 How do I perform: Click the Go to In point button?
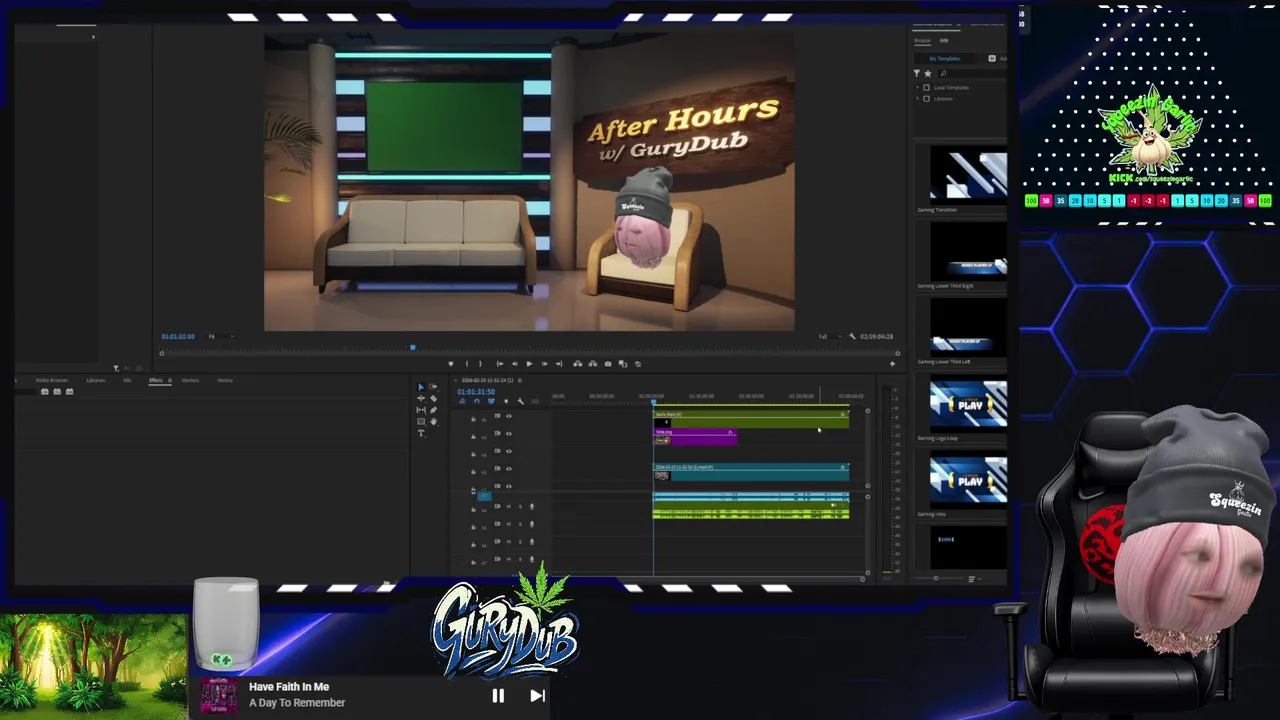click(x=500, y=363)
